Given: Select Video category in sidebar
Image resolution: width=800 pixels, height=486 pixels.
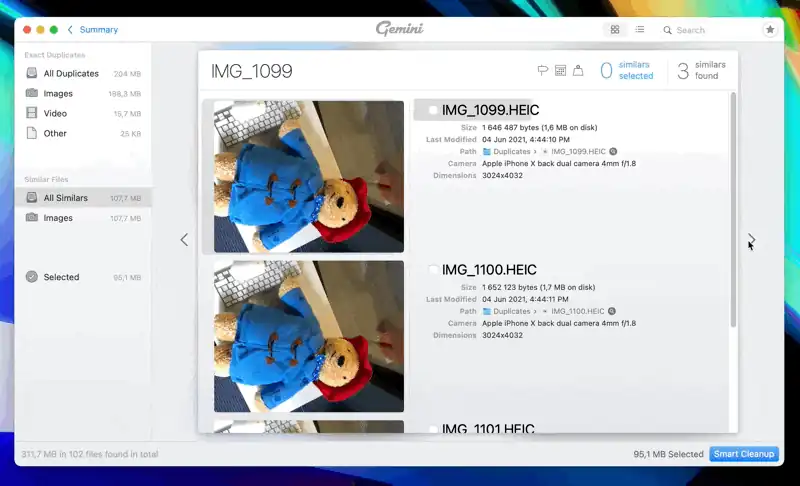Looking at the screenshot, I should coord(83,113).
